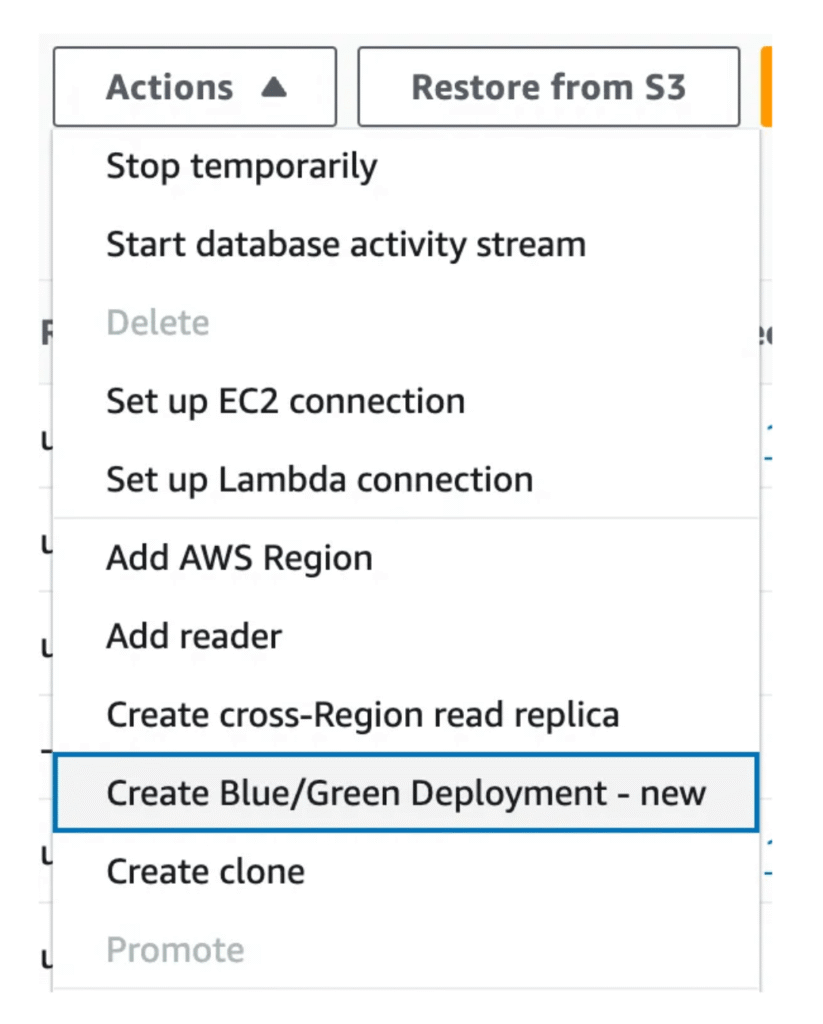
Task: Click the disabled Promote menu entry
Action: [x=175, y=949]
